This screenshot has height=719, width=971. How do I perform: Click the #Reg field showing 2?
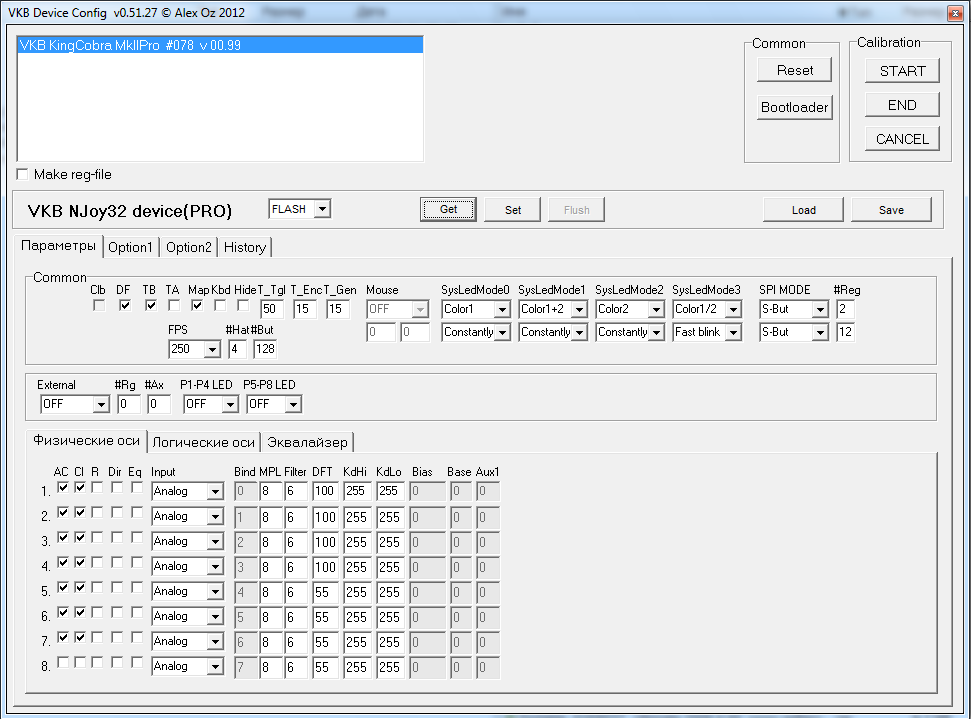click(845, 309)
